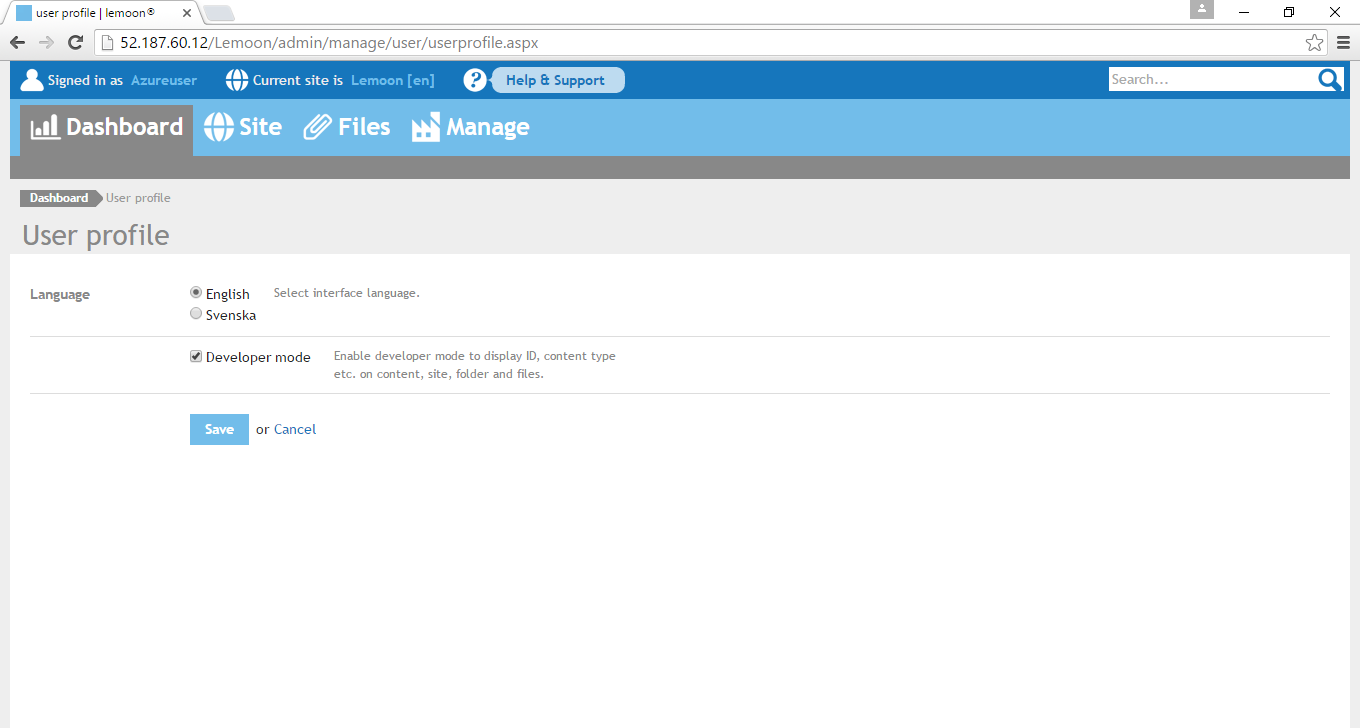The image size is (1360, 728).
Task: Click the signed-in user silhouette icon
Action: coord(32,80)
